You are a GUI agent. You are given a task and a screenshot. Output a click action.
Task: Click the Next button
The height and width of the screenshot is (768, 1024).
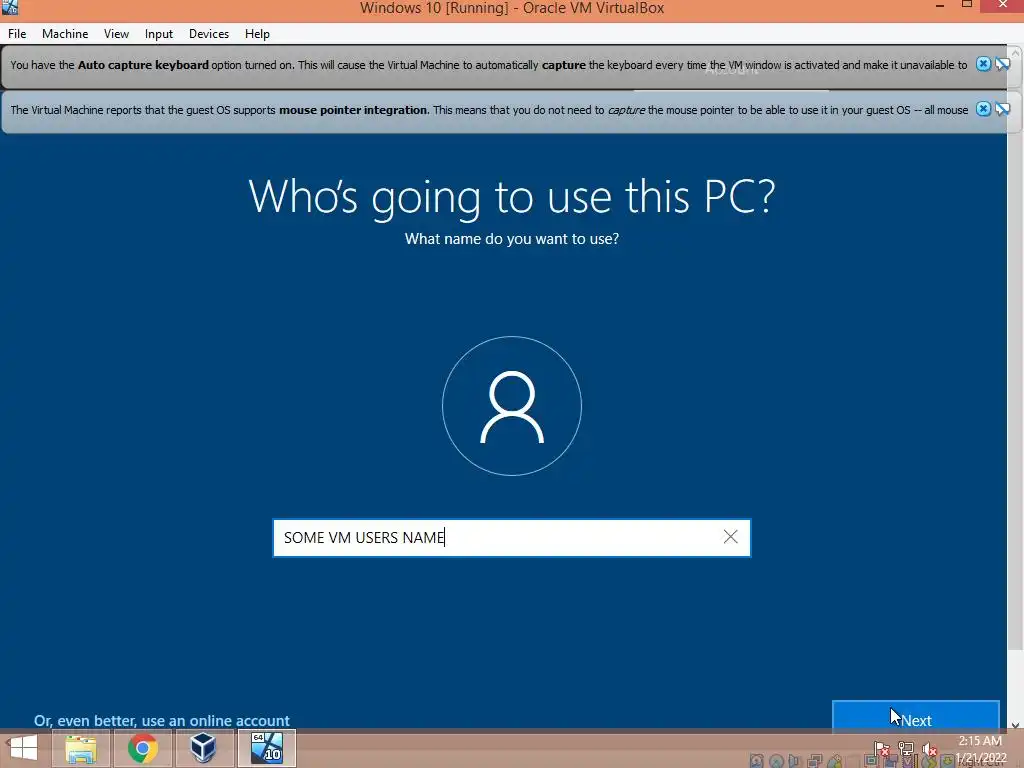pos(916,717)
